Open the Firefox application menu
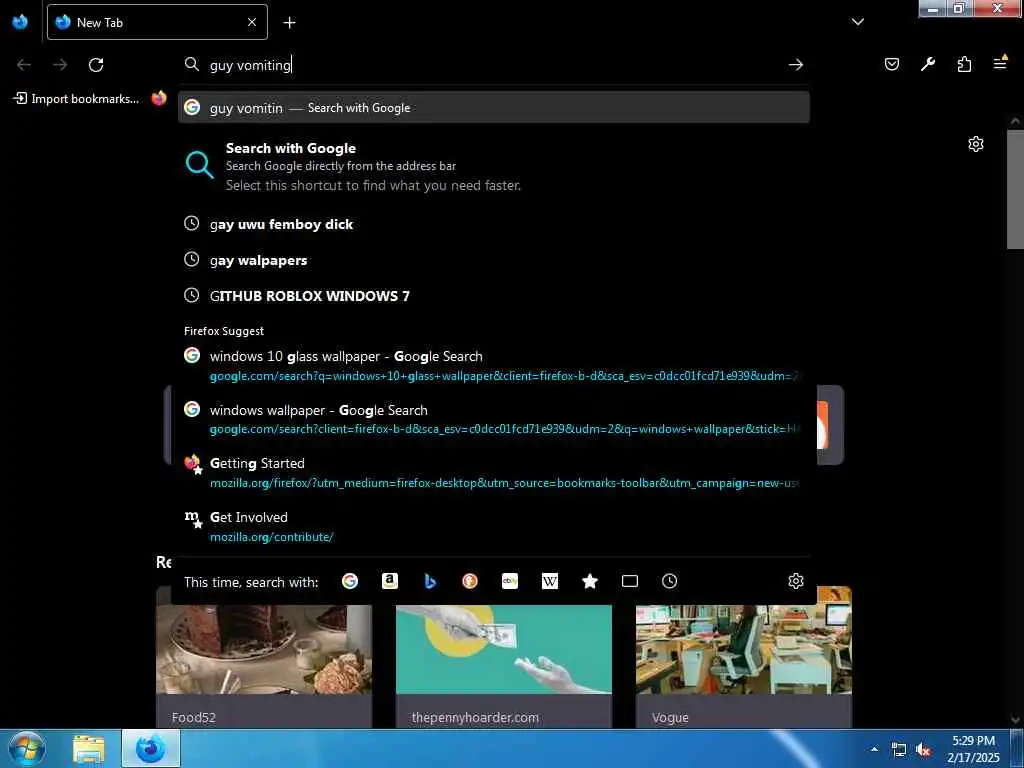 click(1000, 63)
